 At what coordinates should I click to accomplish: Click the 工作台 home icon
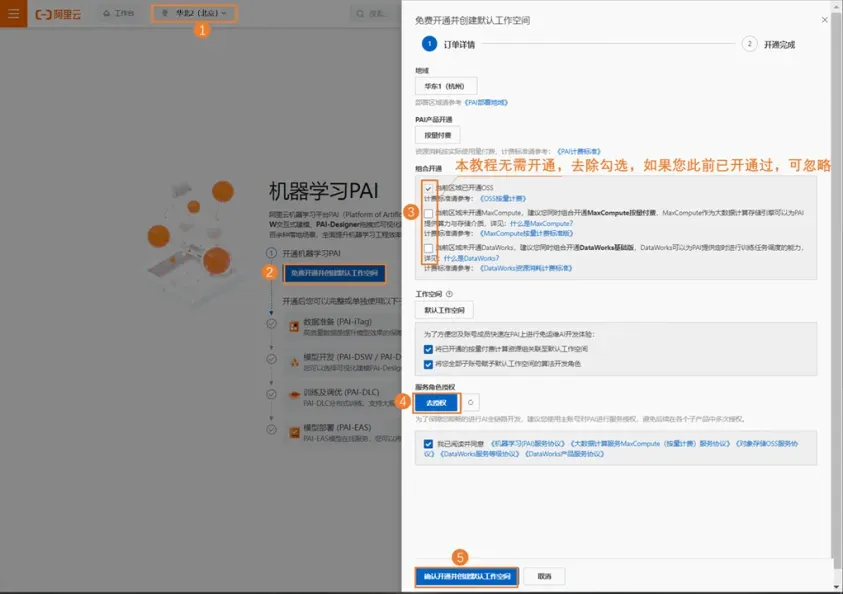[x=108, y=15]
